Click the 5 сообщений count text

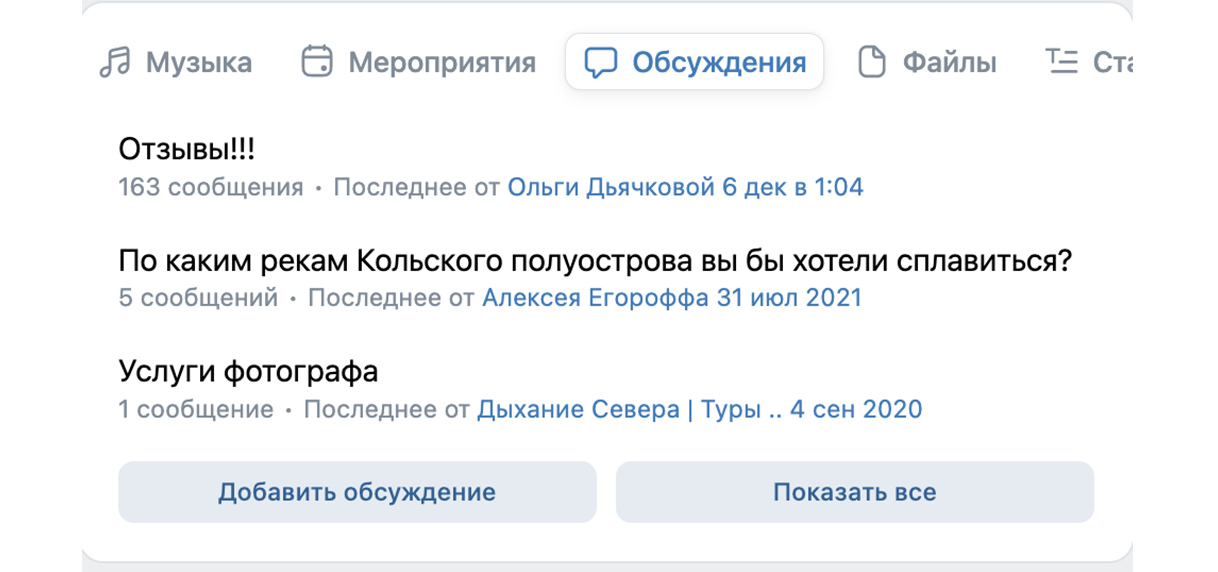198,298
